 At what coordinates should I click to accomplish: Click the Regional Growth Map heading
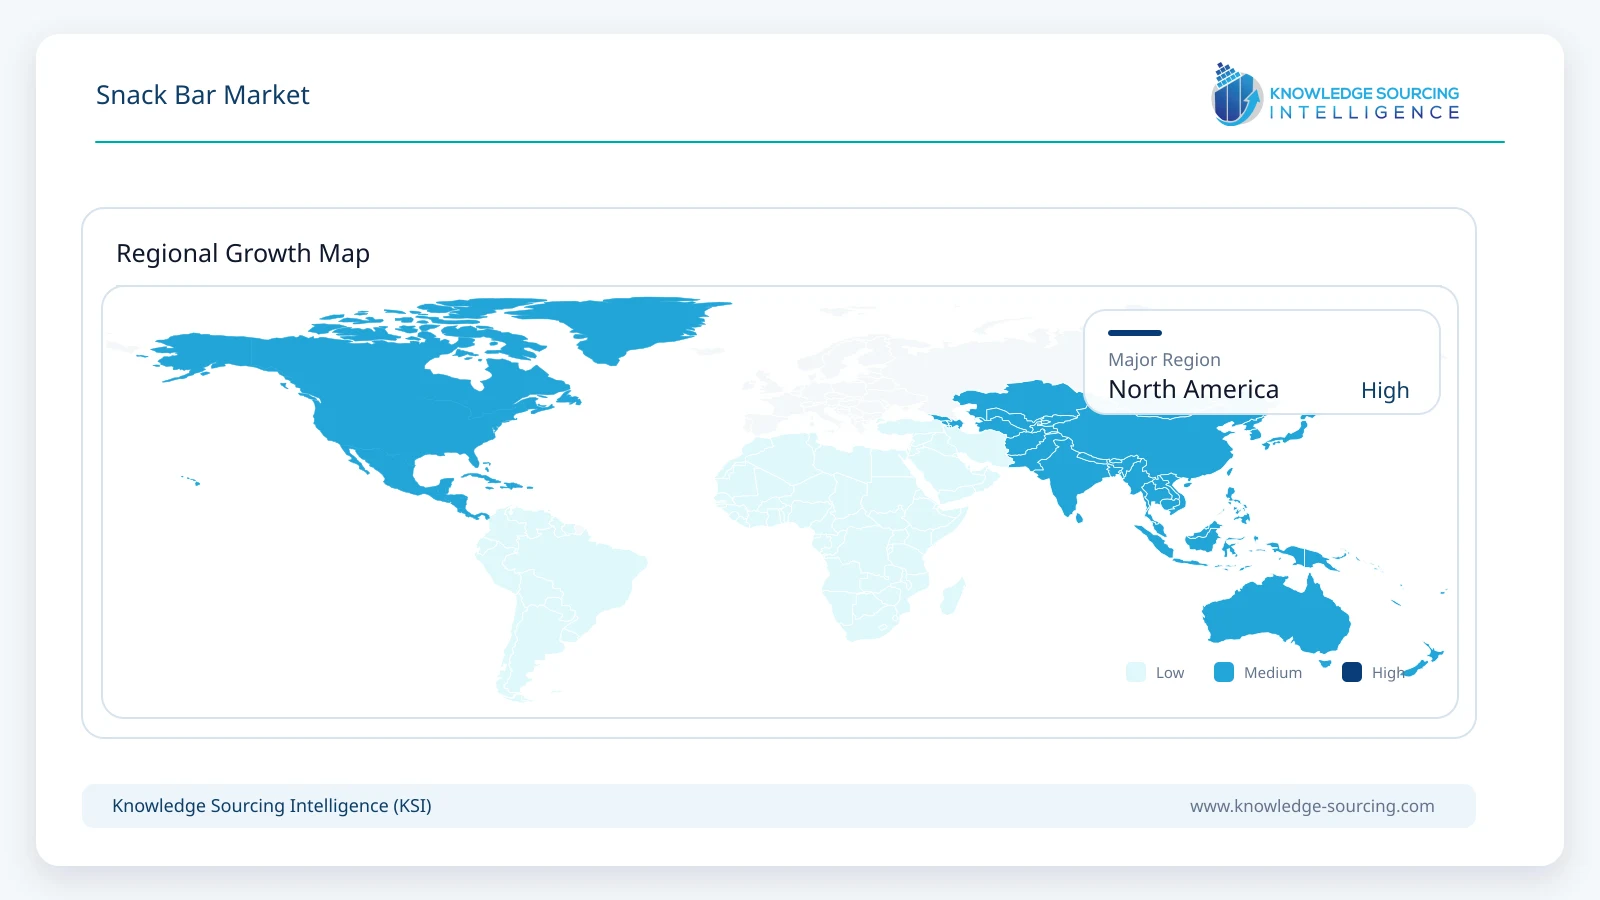[x=243, y=253]
